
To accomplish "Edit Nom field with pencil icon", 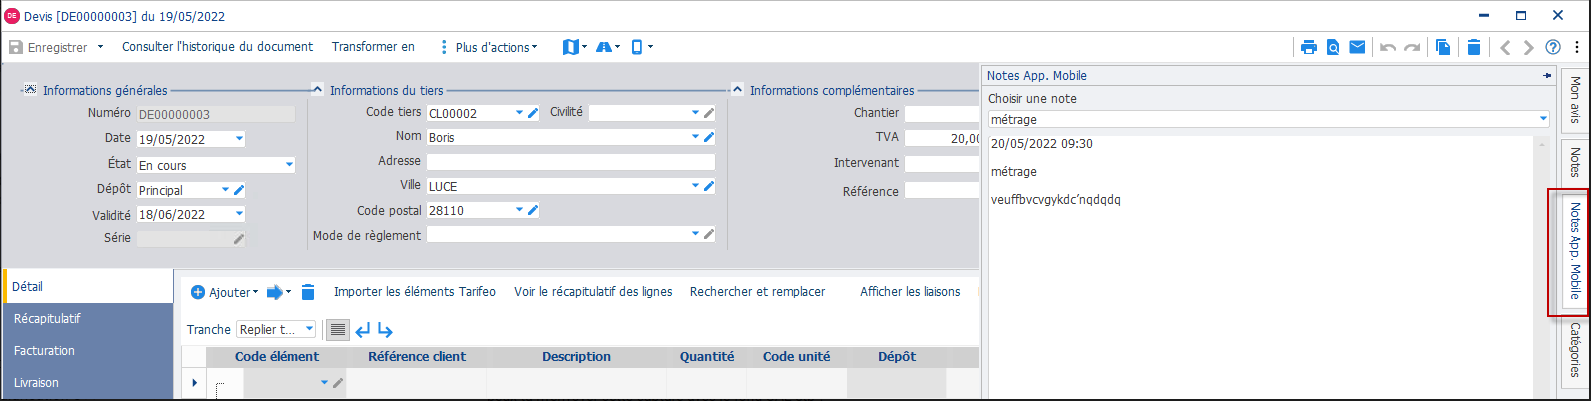I will (709, 137).
